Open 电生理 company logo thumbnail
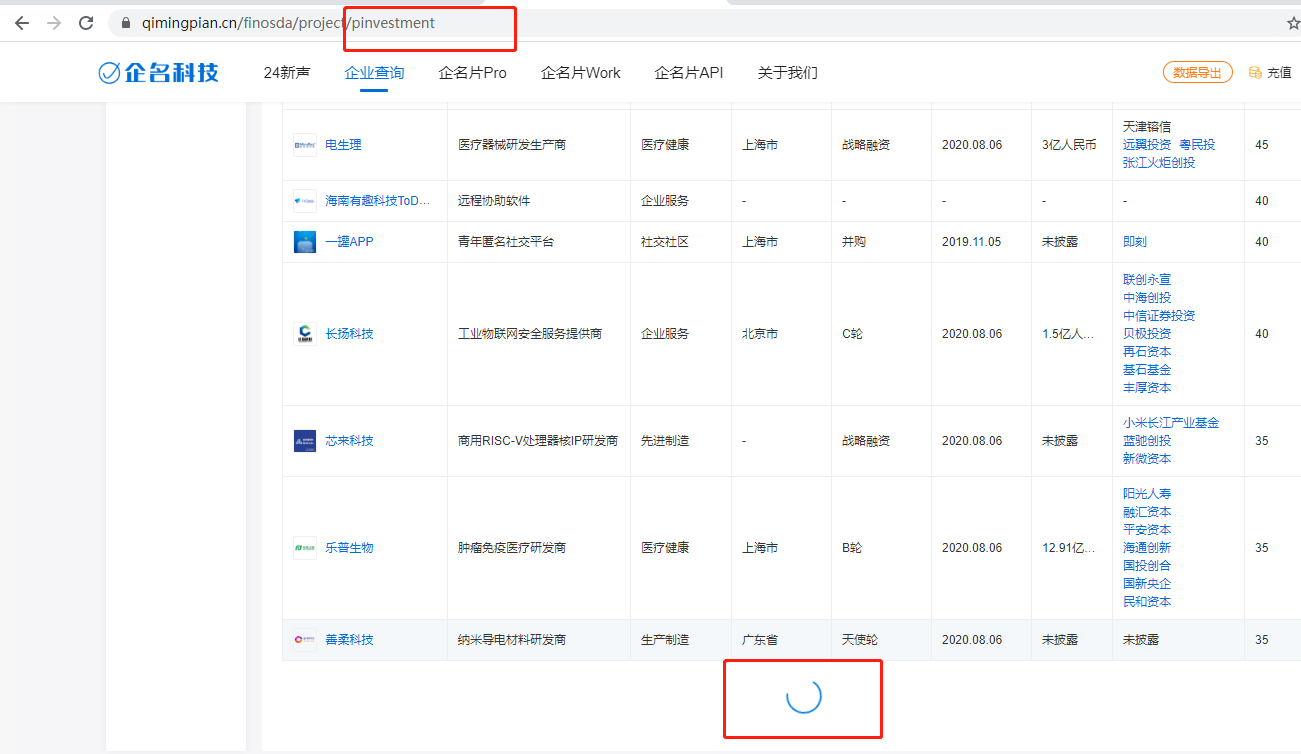1301x754 pixels. coord(305,145)
